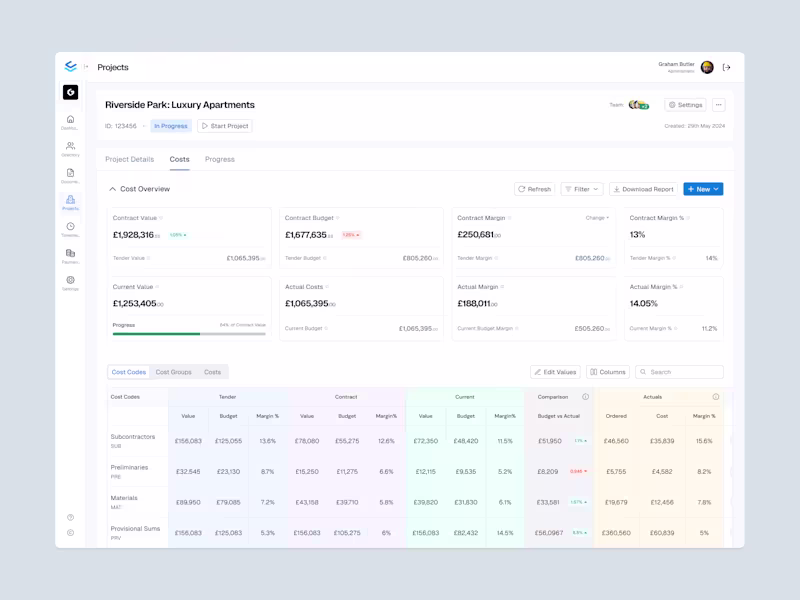The image size is (800, 600).
Task: Open the Project Details tab
Action: pos(128,158)
